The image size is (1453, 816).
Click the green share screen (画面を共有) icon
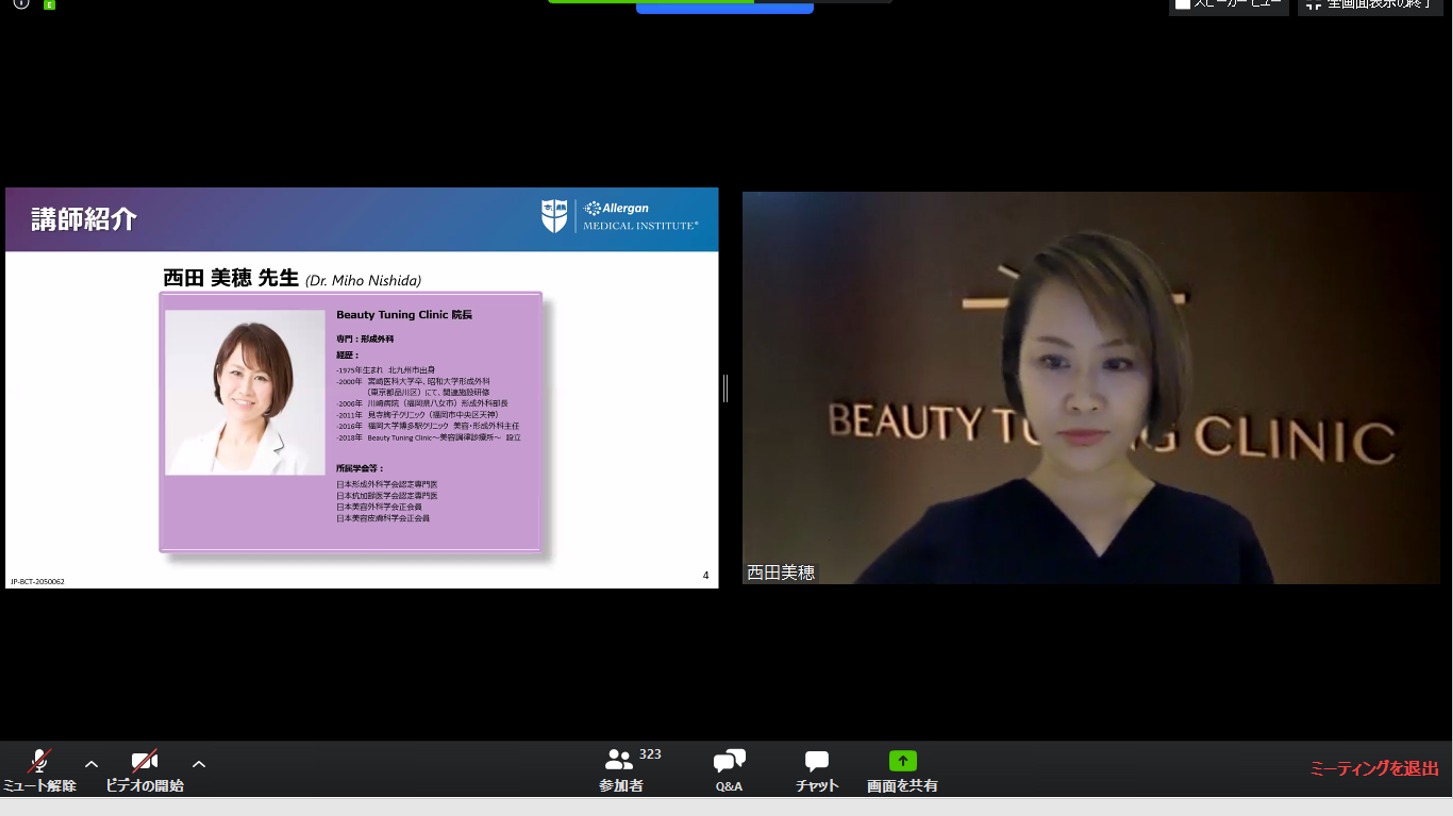(902, 761)
